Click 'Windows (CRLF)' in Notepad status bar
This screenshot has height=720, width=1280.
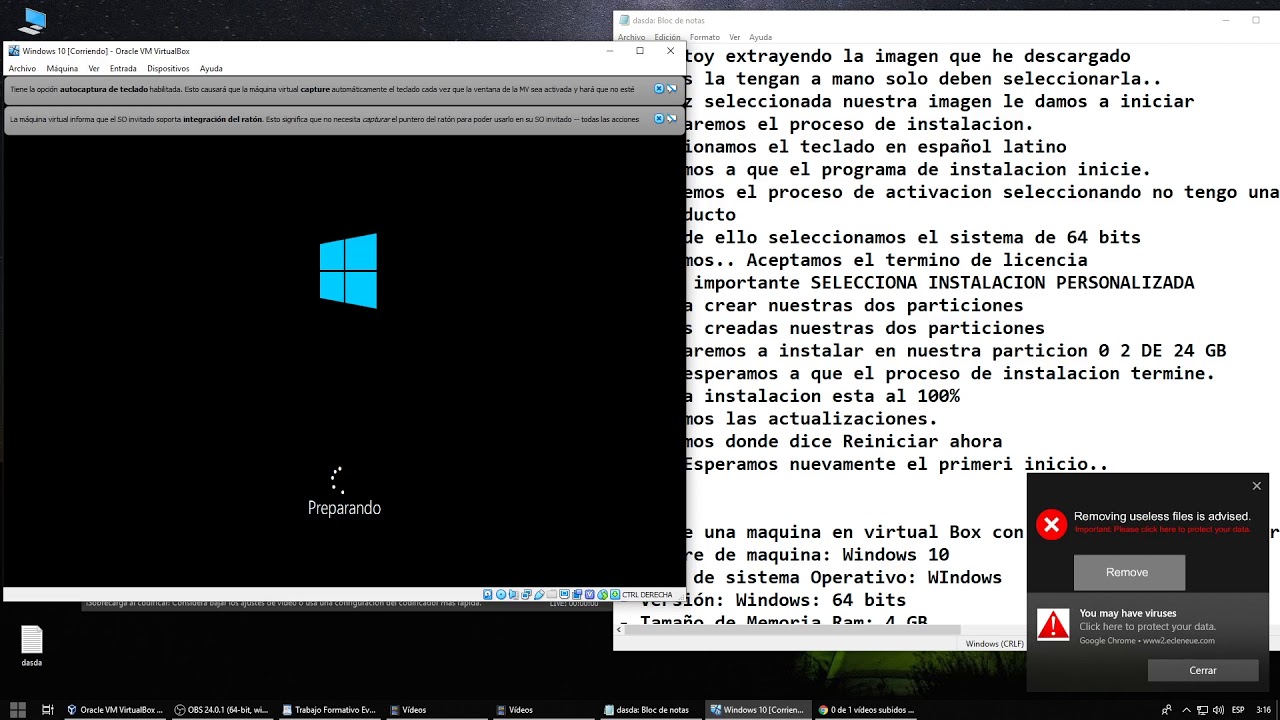(994, 644)
